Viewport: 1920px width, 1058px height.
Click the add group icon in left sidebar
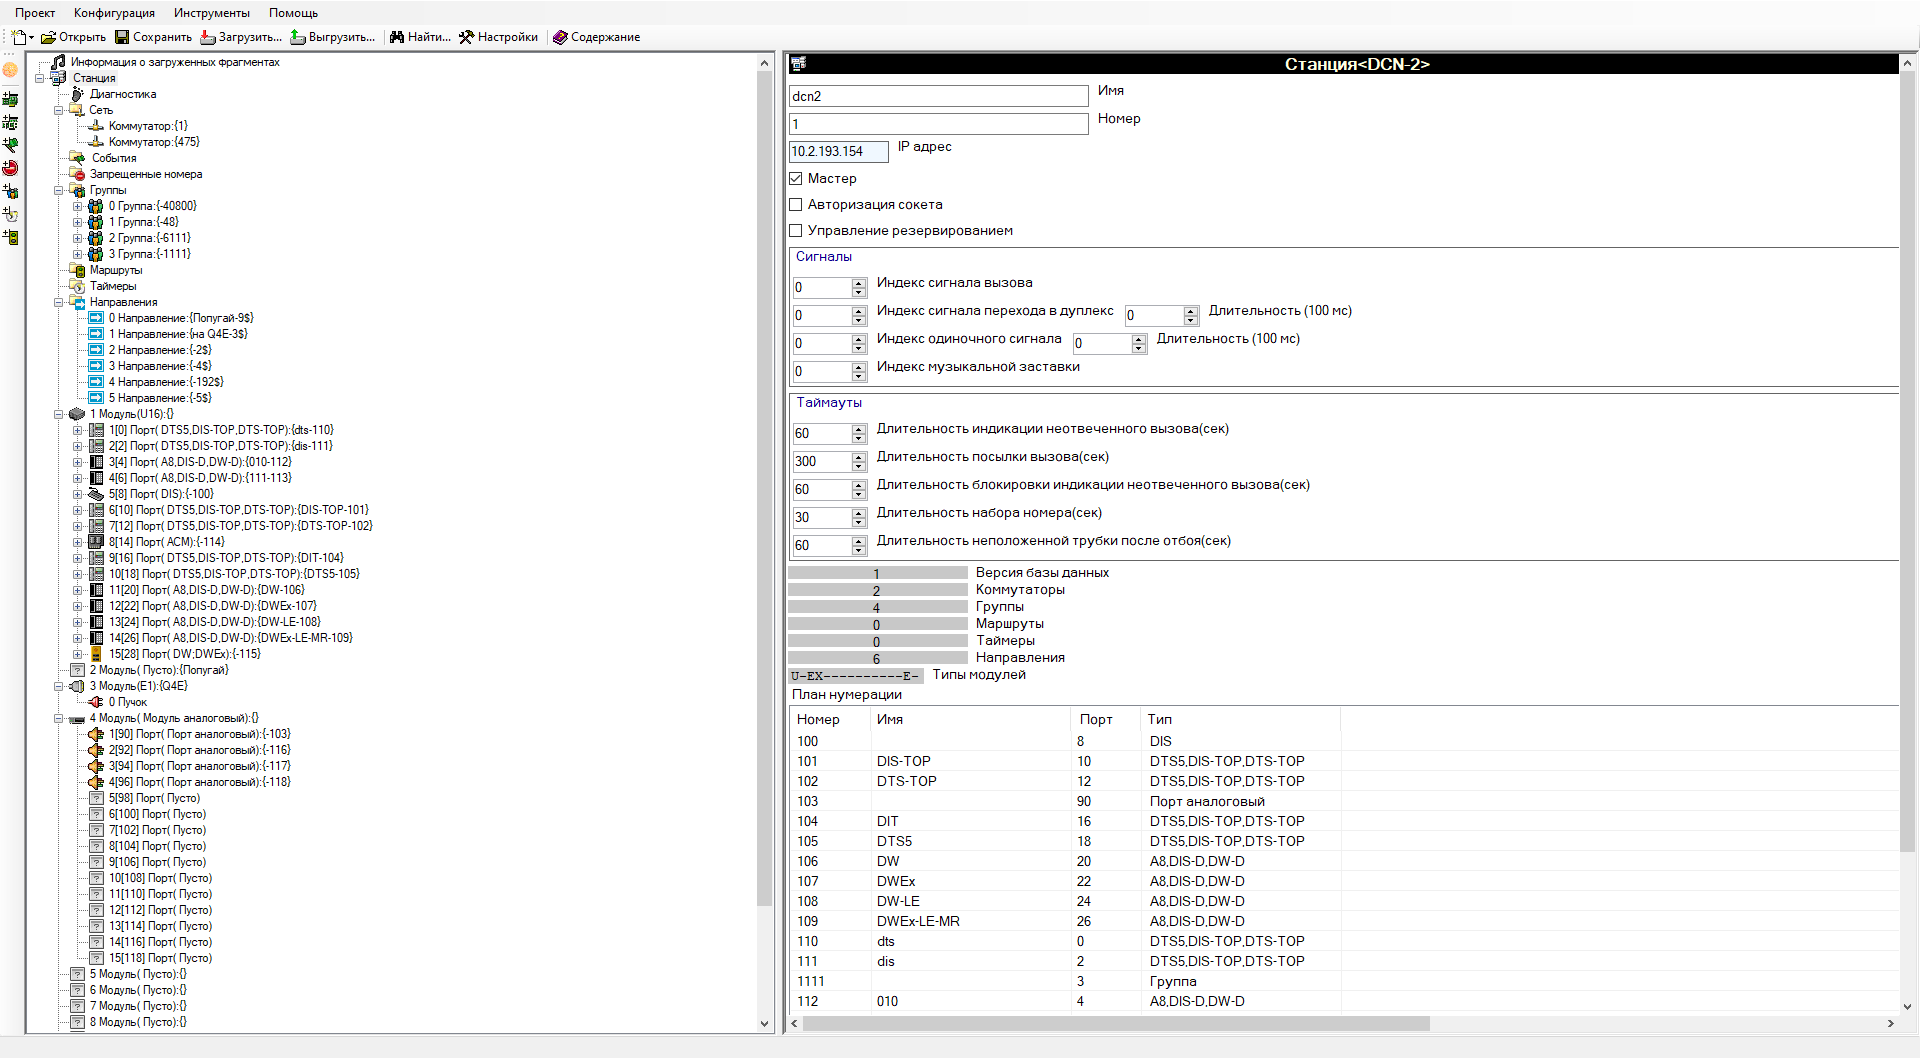10,191
